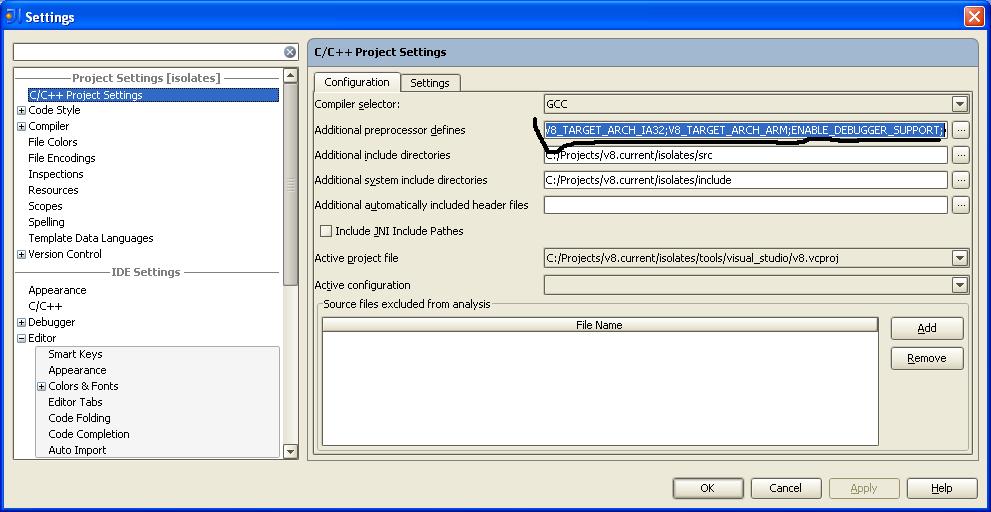The image size is (991, 512).
Task: Select Smart Keys under Editor
Action: (75, 354)
